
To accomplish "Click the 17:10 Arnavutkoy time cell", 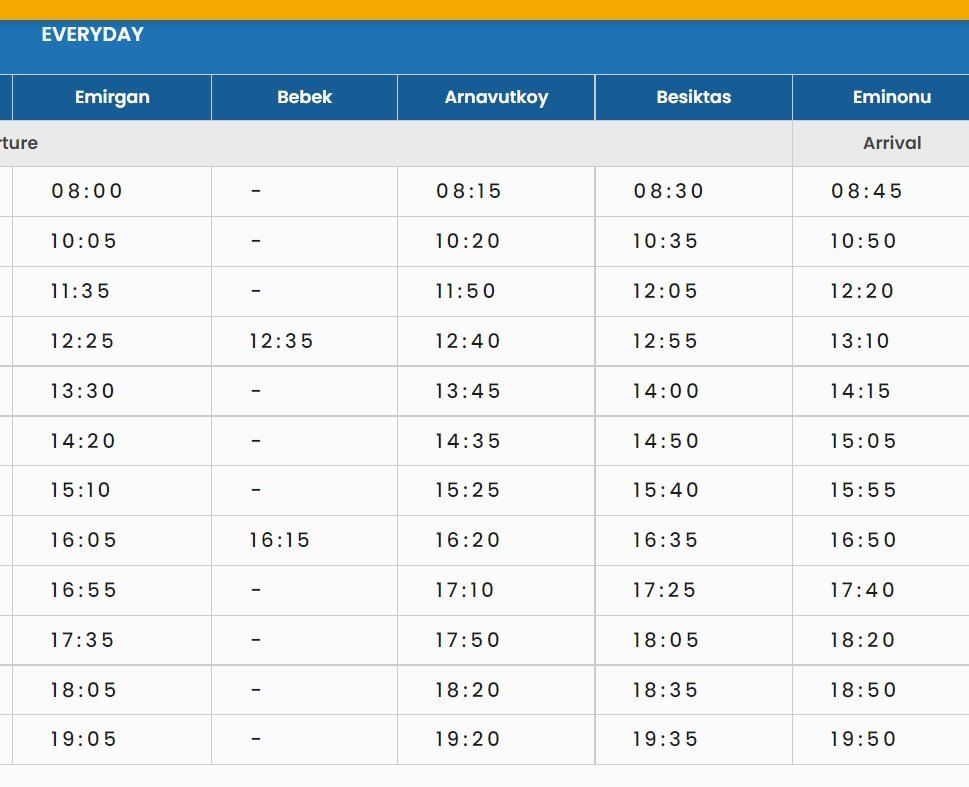I will pos(464,590).
